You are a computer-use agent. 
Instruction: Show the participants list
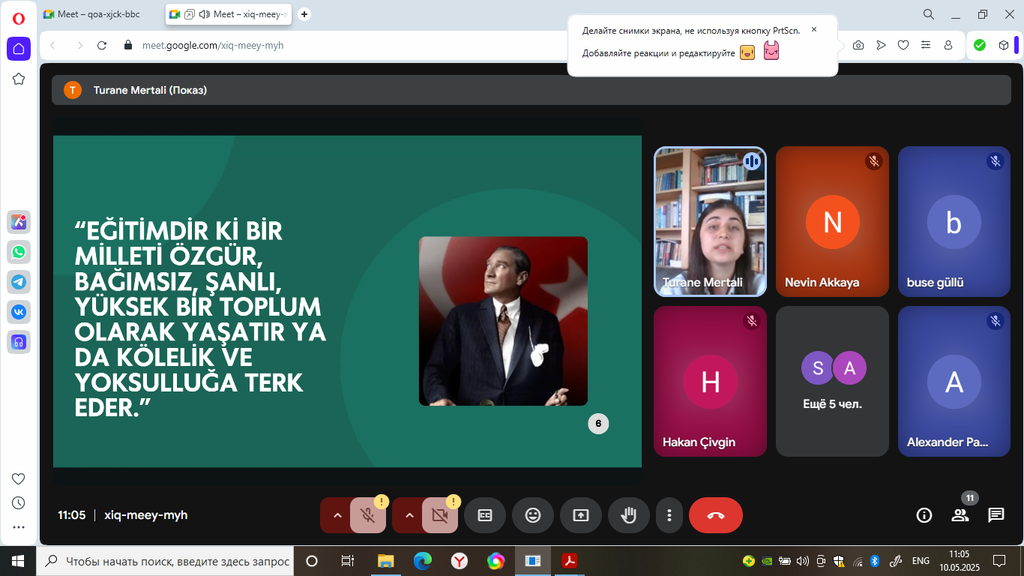tap(960, 515)
